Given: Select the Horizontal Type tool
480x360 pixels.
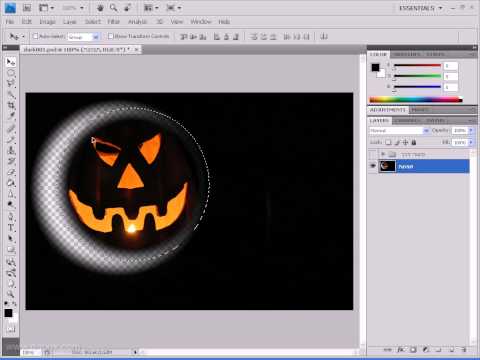Looking at the screenshot, I should (x=11, y=228).
